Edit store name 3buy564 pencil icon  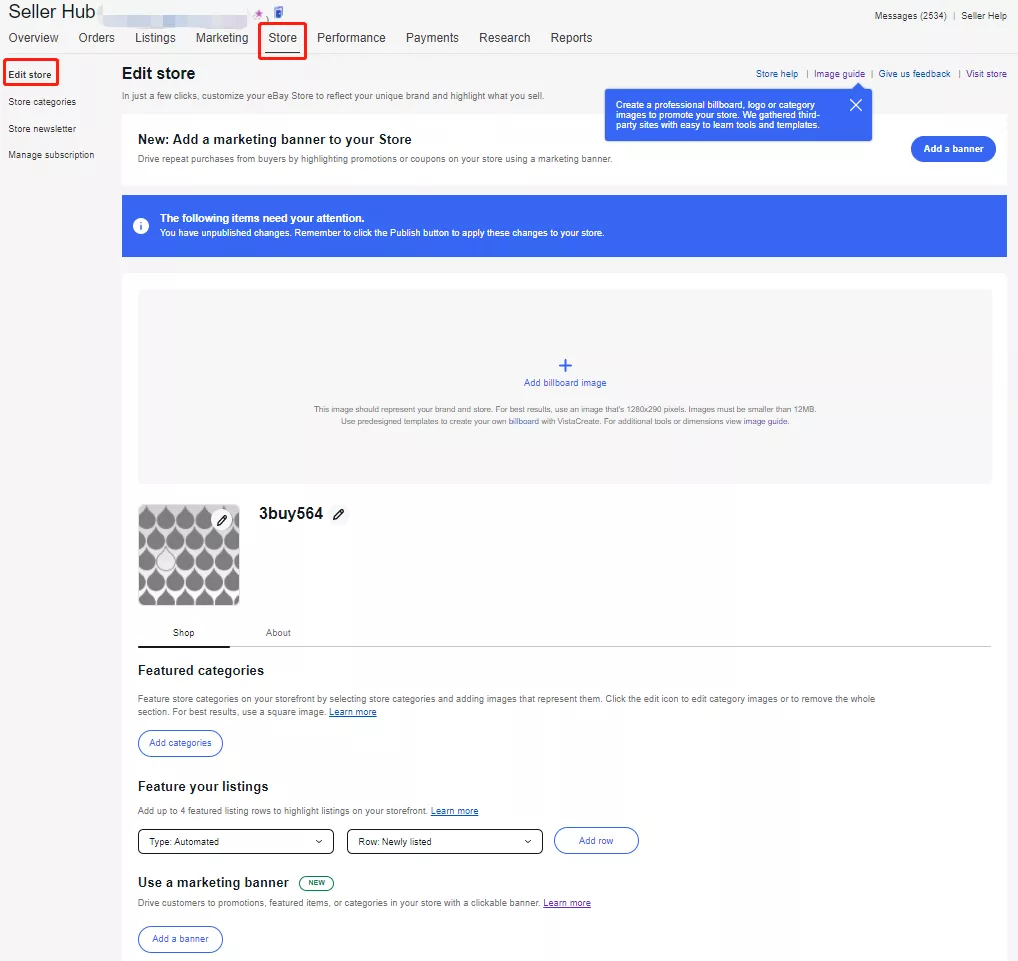pyautogui.click(x=339, y=514)
